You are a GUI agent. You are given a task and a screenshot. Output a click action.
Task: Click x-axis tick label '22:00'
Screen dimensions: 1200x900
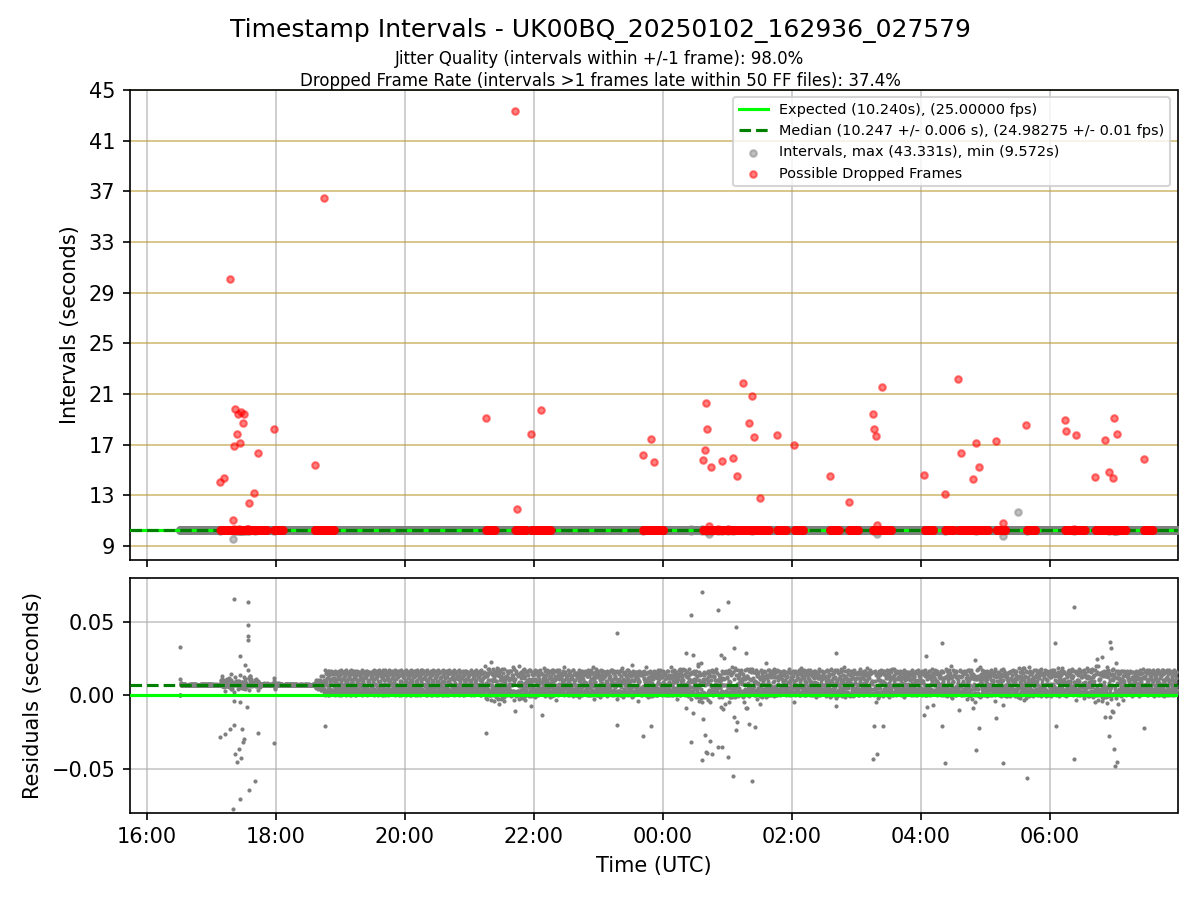534,834
